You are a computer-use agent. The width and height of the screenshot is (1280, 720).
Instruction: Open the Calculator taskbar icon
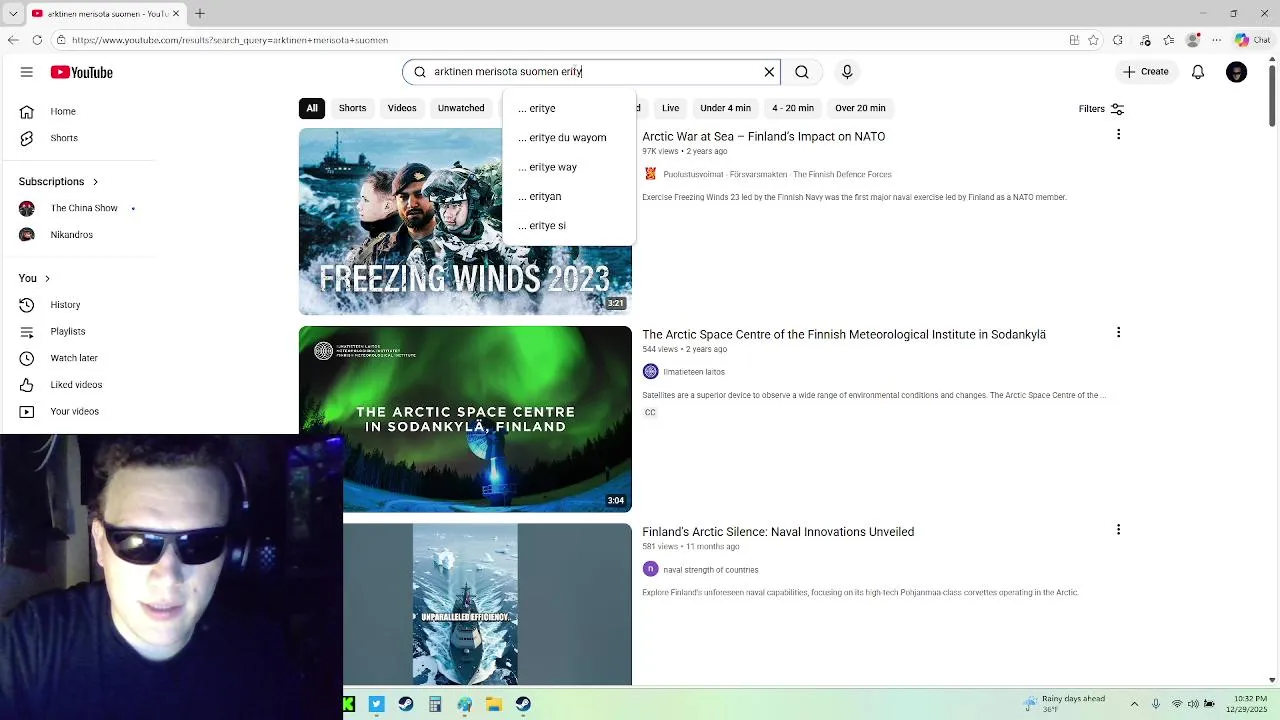tap(435, 704)
